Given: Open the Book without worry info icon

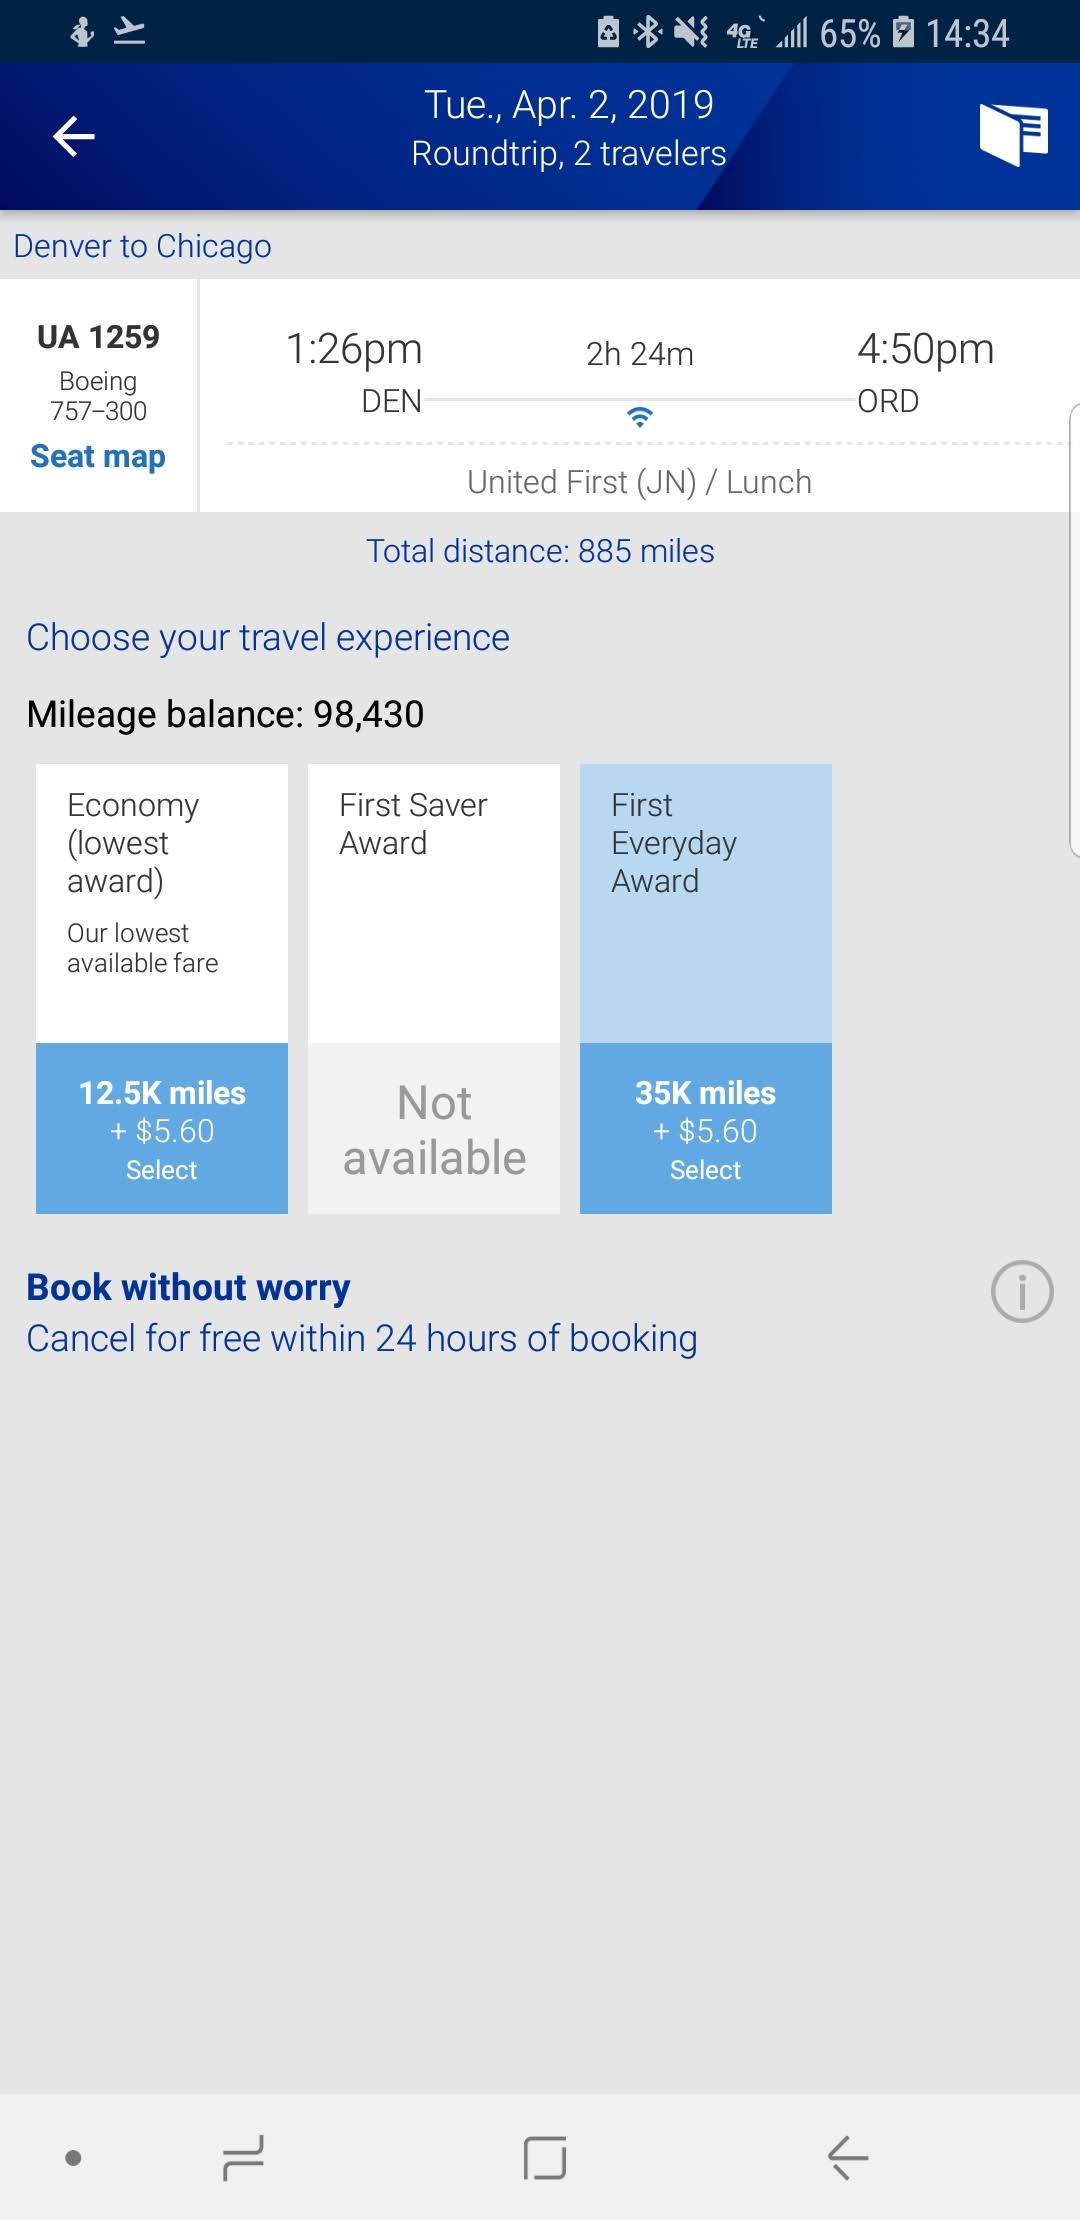Looking at the screenshot, I should click(1021, 1292).
